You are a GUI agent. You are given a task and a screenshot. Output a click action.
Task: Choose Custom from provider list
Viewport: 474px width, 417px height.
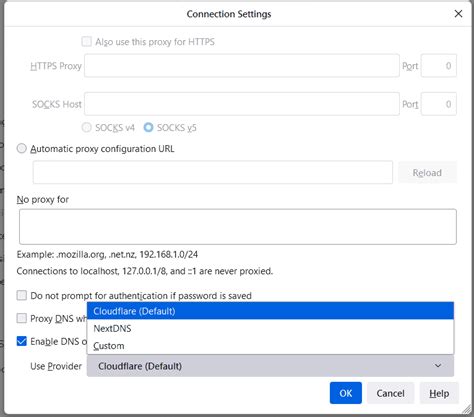270,346
